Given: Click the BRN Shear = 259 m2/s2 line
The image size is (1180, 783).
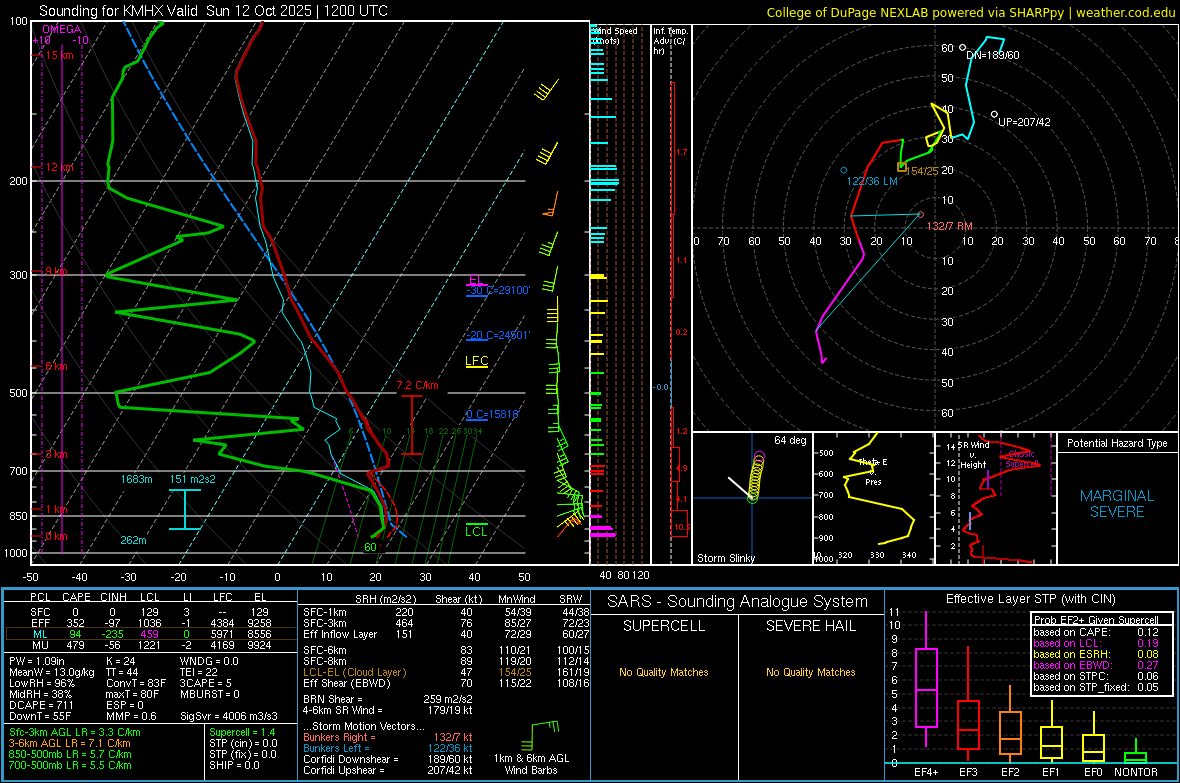Looking at the screenshot, I should (x=388, y=699).
